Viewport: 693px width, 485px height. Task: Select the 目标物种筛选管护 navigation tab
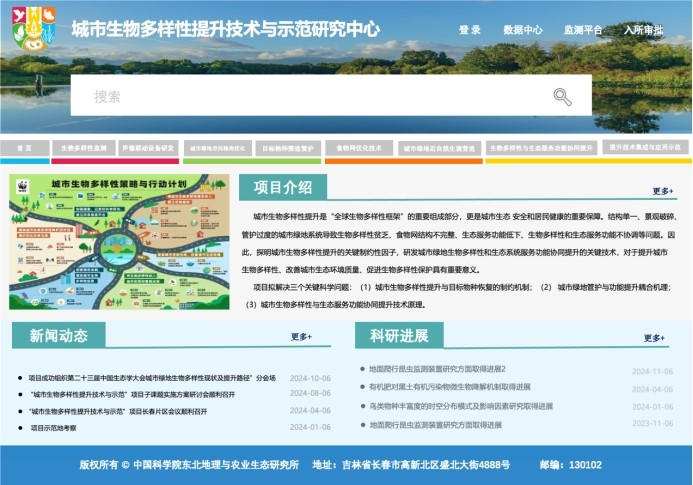tap(289, 148)
